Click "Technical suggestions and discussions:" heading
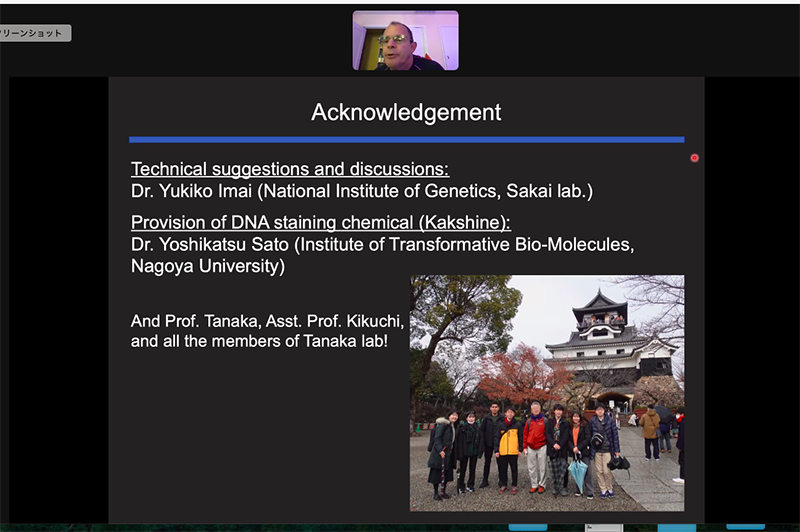 290,169
